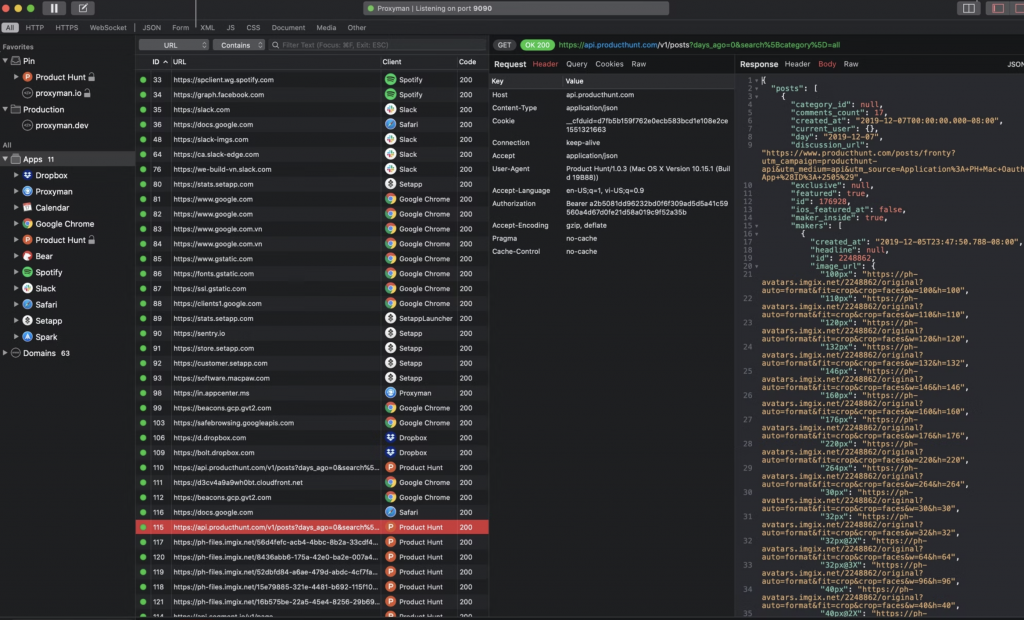
Task: Click the GET method badge
Action: [x=504, y=45]
